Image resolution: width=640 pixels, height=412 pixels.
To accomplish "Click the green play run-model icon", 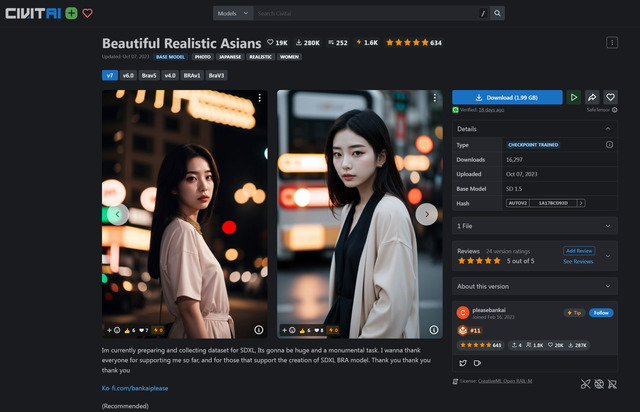I will (573, 97).
